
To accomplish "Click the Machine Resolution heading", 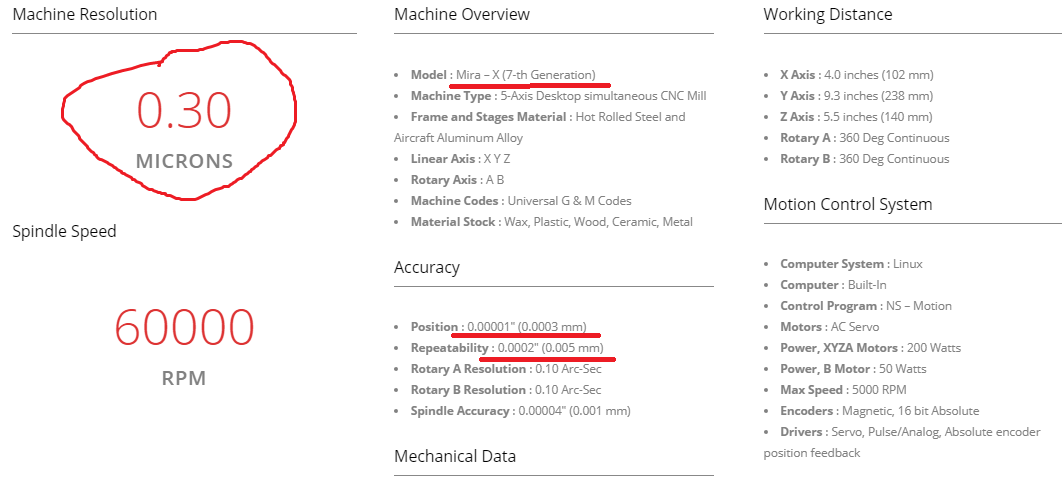I will (85, 14).
